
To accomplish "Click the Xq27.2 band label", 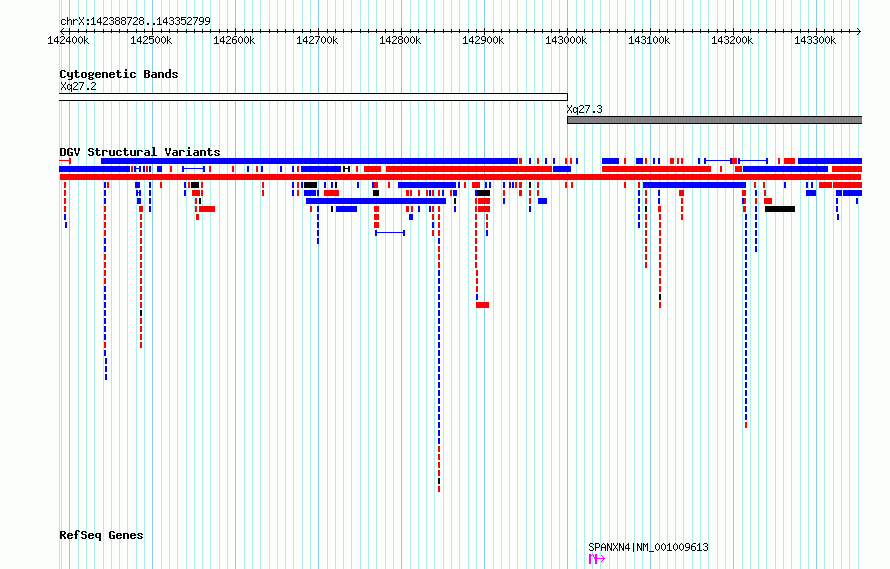I will coord(78,86).
